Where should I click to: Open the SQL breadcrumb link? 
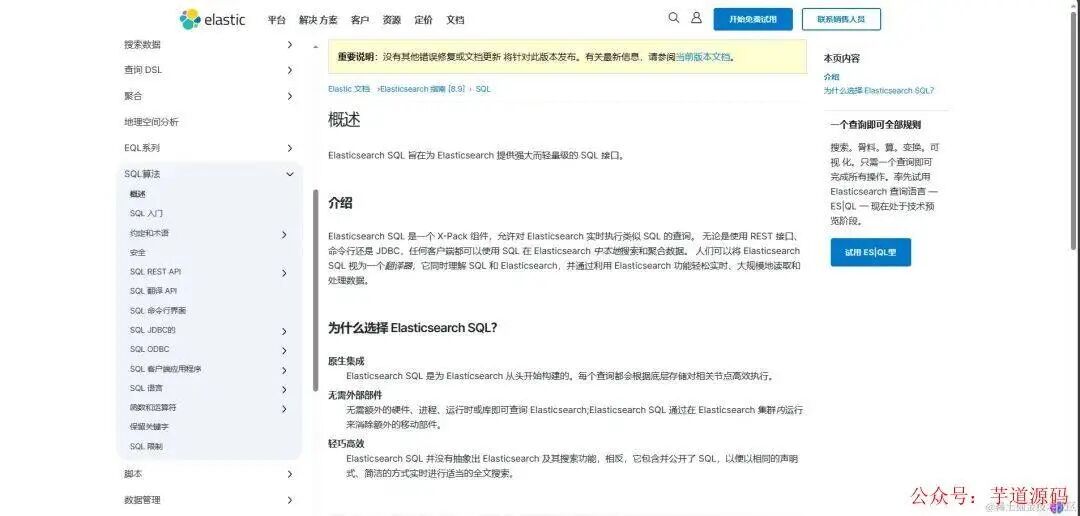tap(484, 89)
